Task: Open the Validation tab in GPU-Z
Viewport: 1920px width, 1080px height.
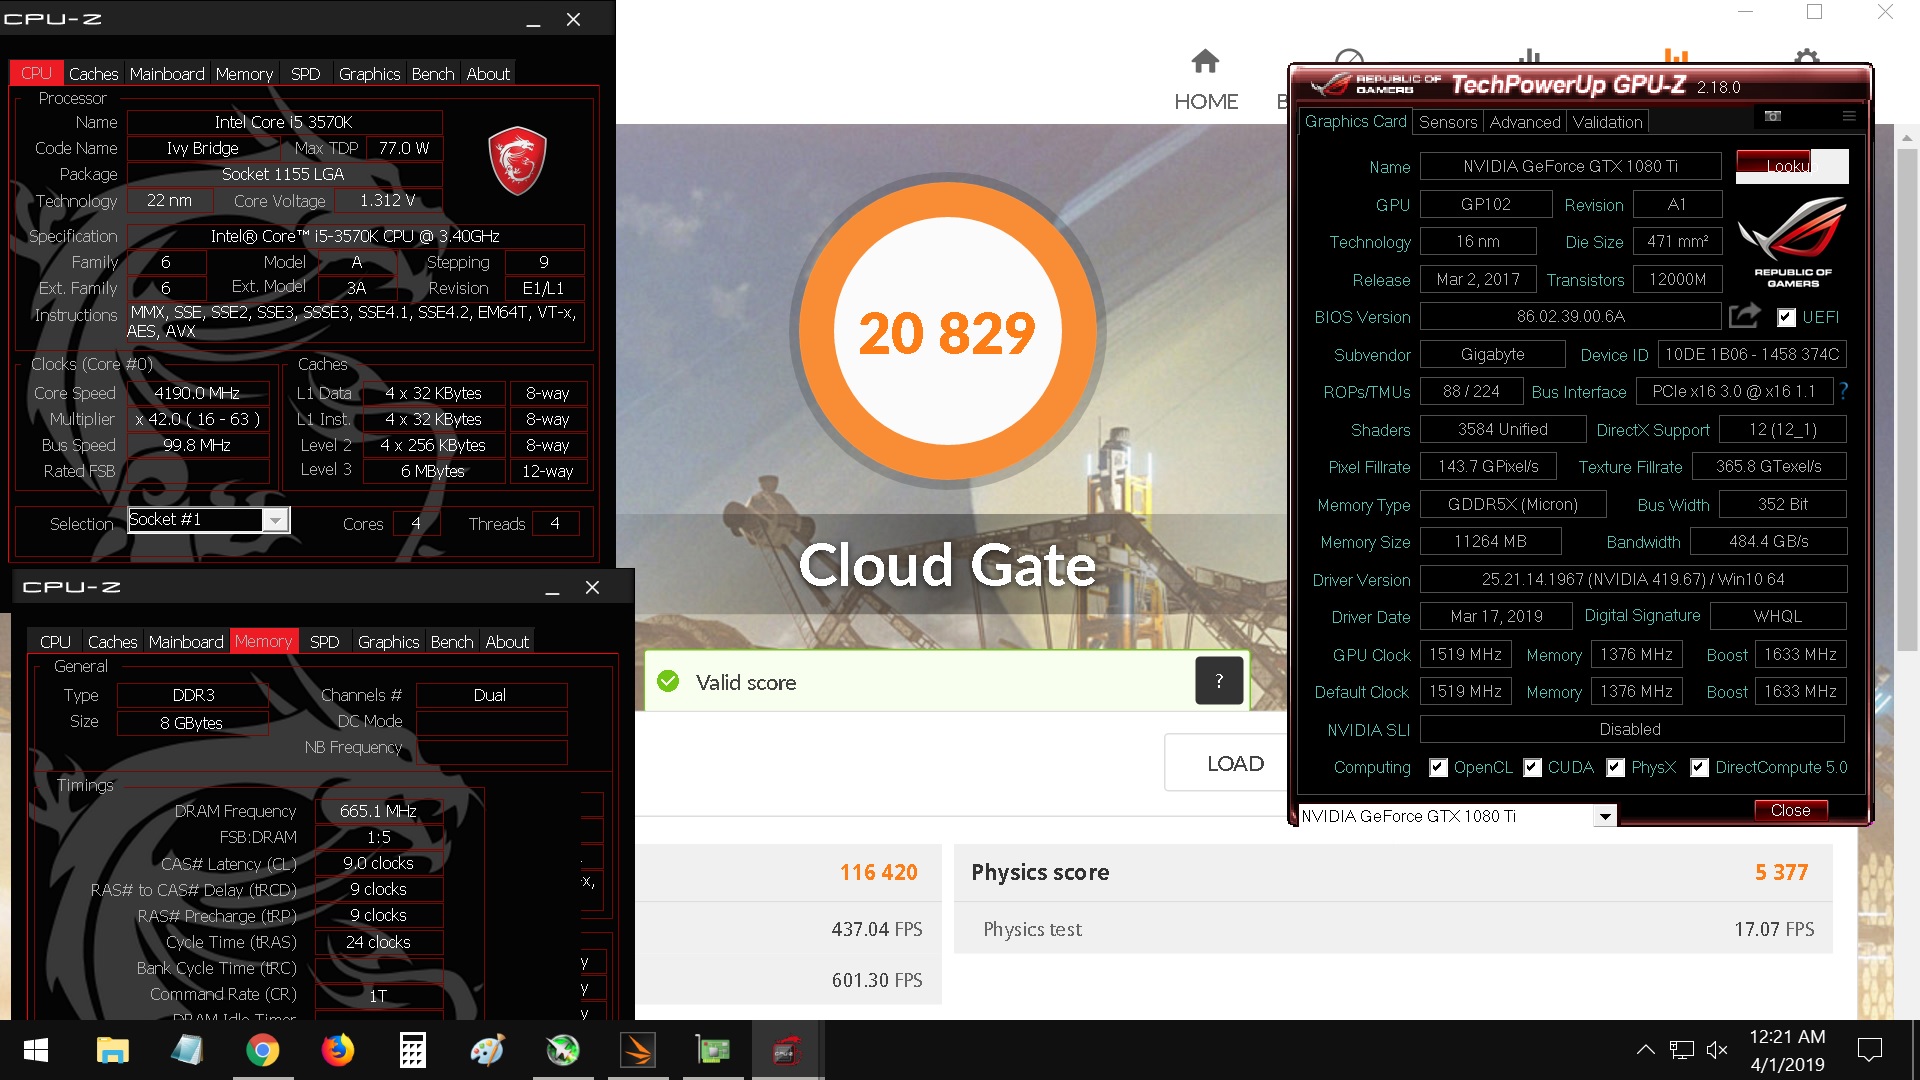Action: (x=1607, y=122)
